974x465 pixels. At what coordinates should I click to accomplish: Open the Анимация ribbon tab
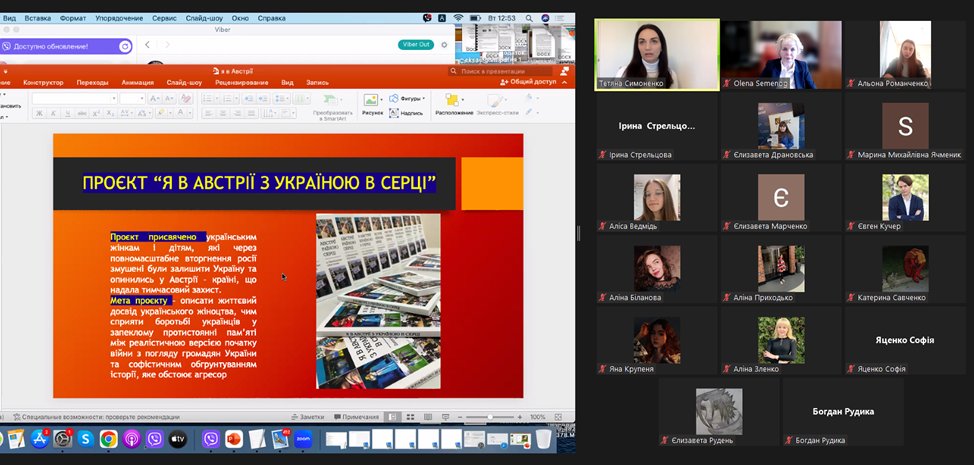137,83
